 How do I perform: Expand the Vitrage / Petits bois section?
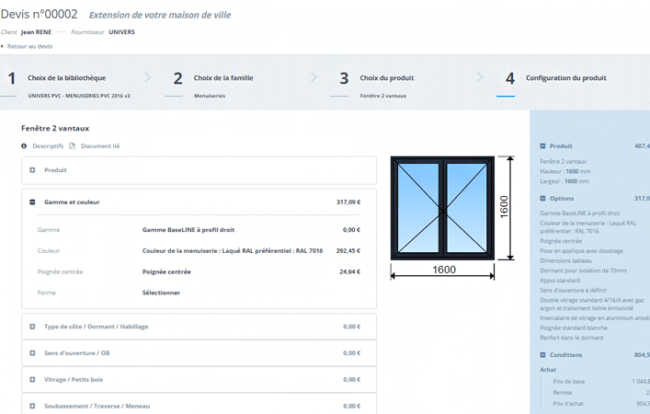coord(33,380)
